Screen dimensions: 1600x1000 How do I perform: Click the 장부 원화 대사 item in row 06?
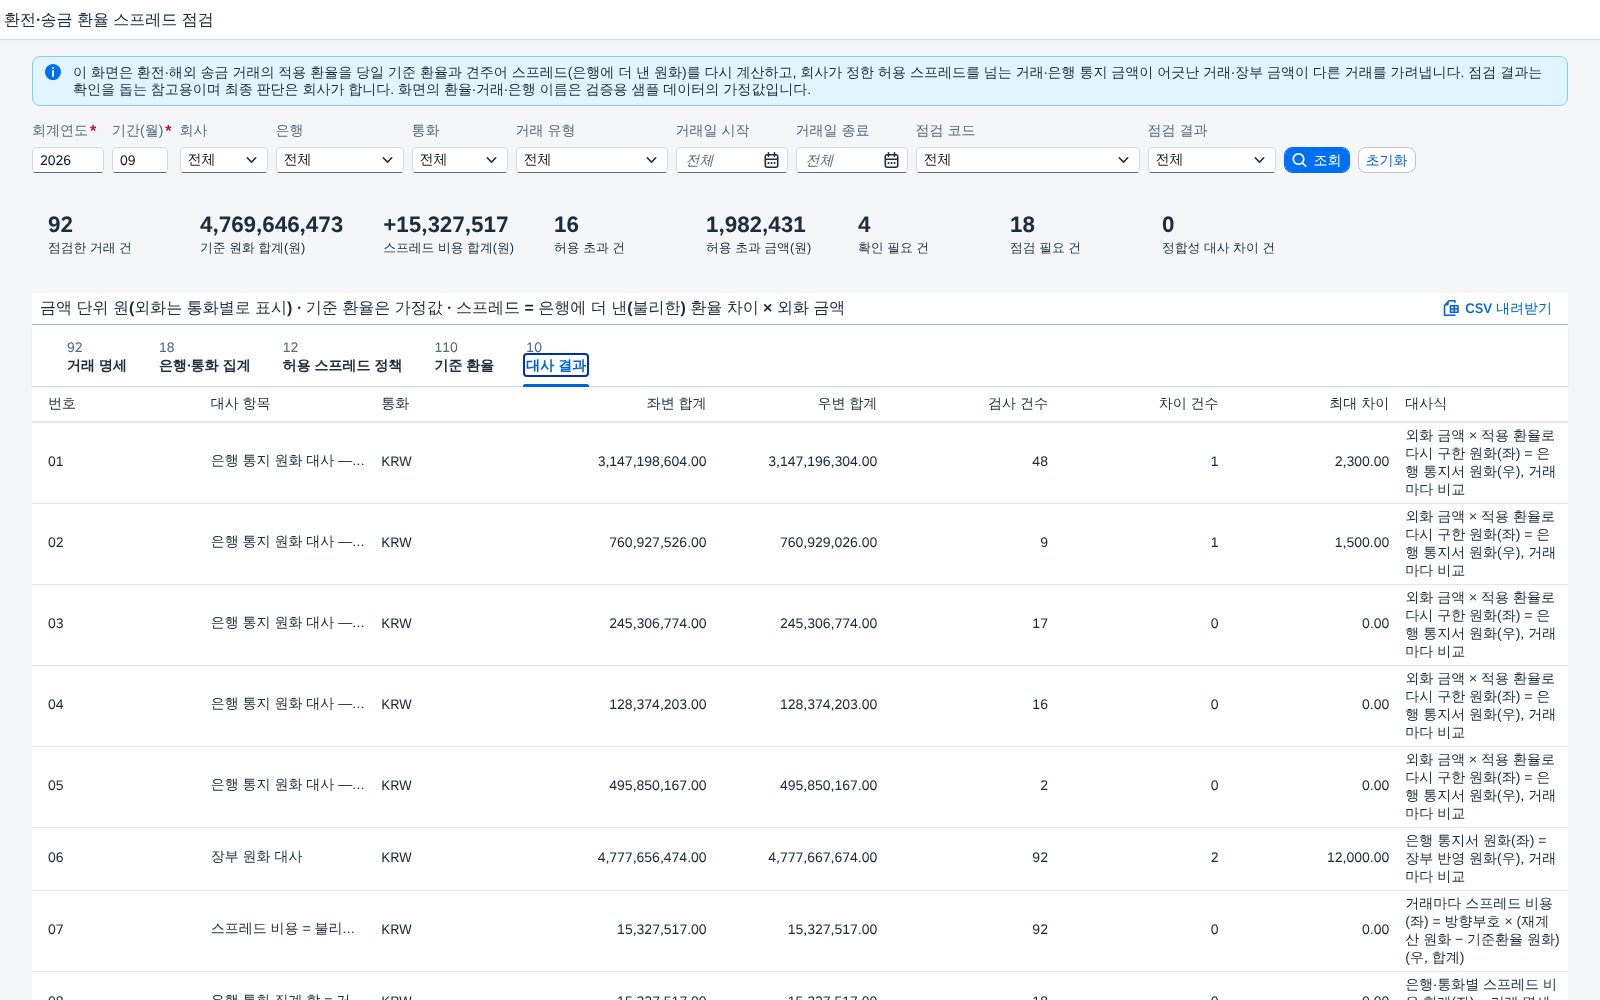tap(257, 857)
